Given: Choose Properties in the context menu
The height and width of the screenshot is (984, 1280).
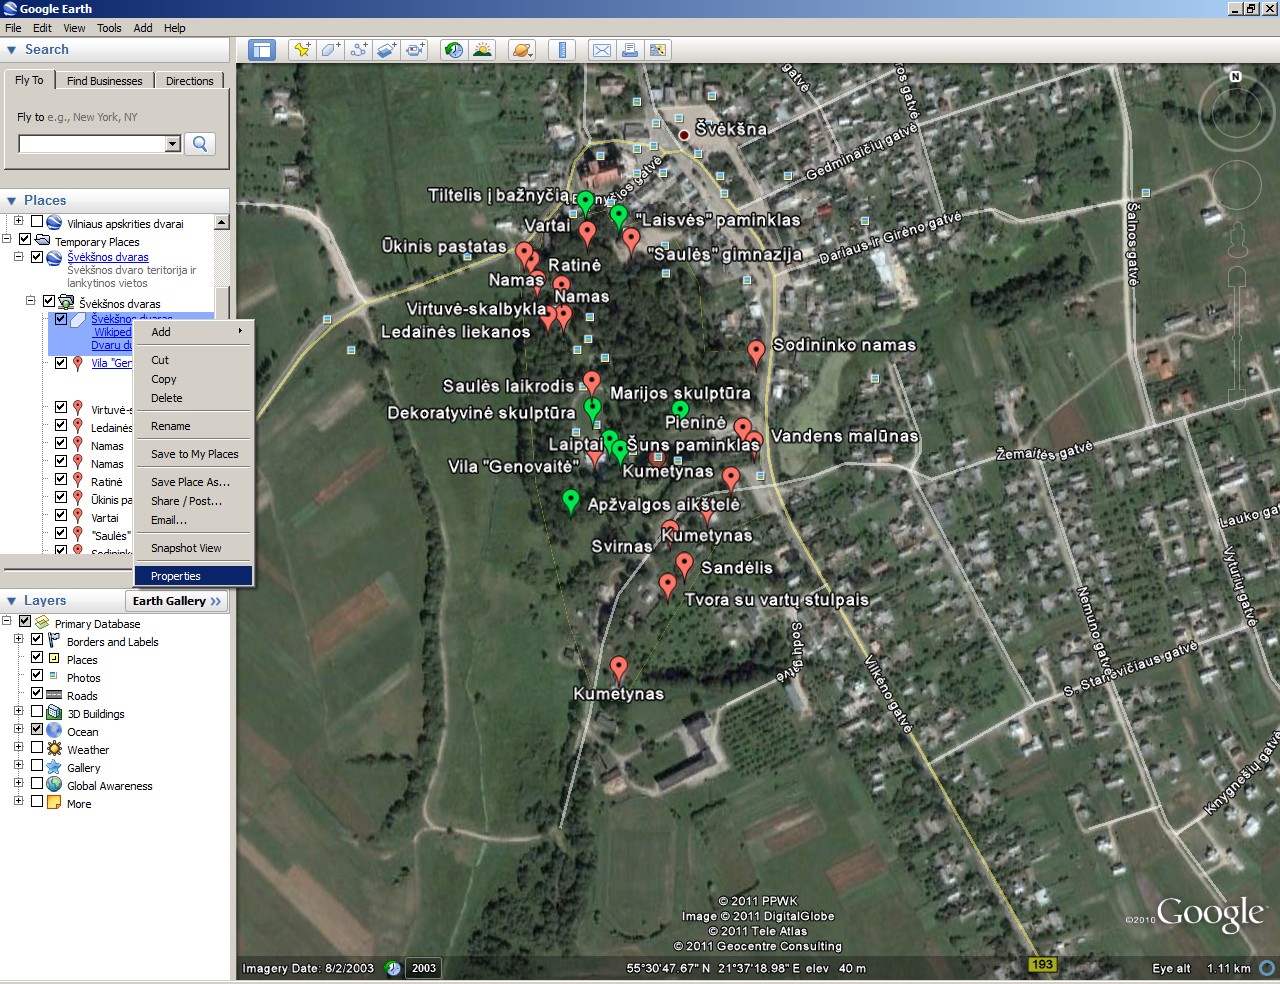Looking at the screenshot, I should (x=176, y=576).
